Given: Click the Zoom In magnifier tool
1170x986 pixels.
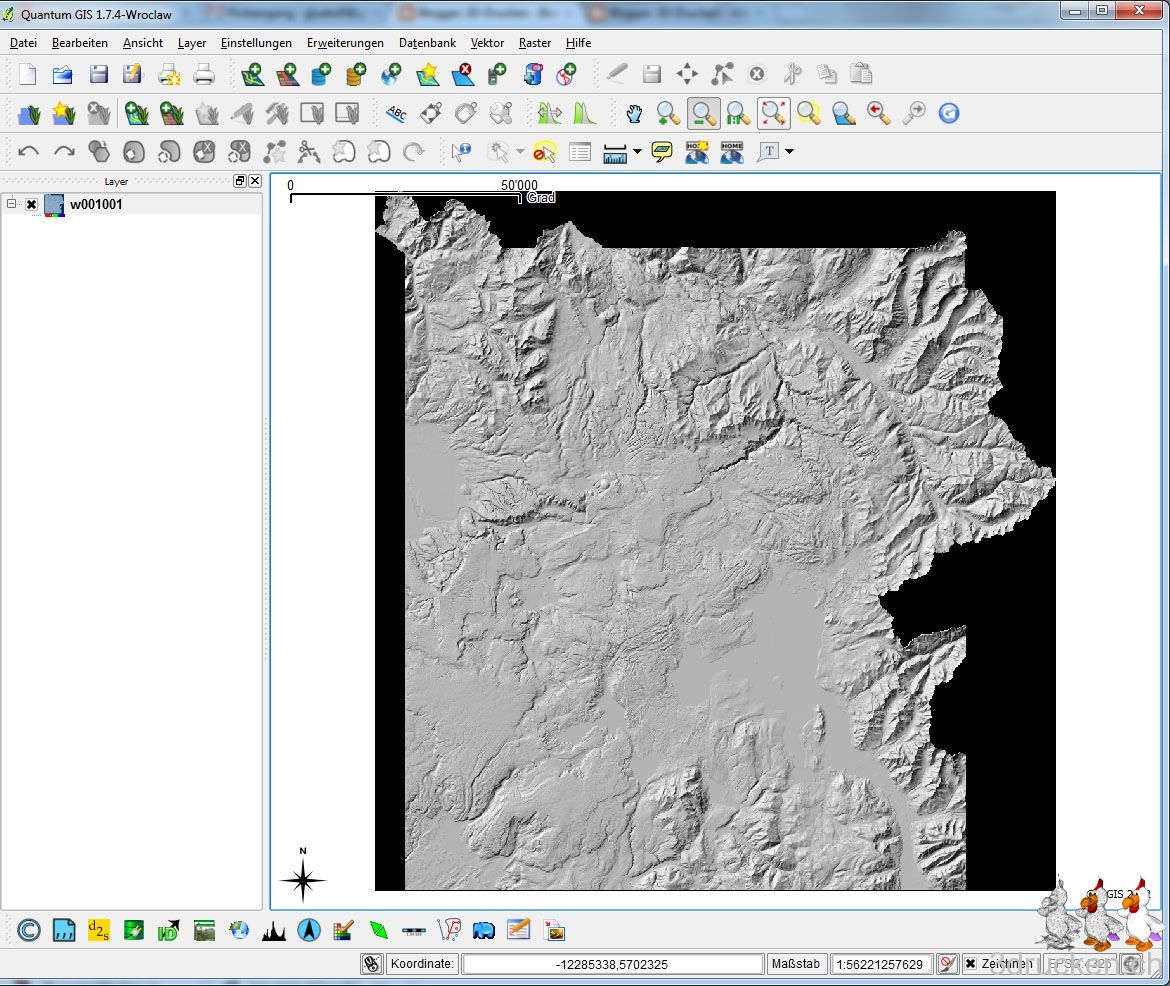Looking at the screenshot, I should pyautogui.click(x=668, y=113).
